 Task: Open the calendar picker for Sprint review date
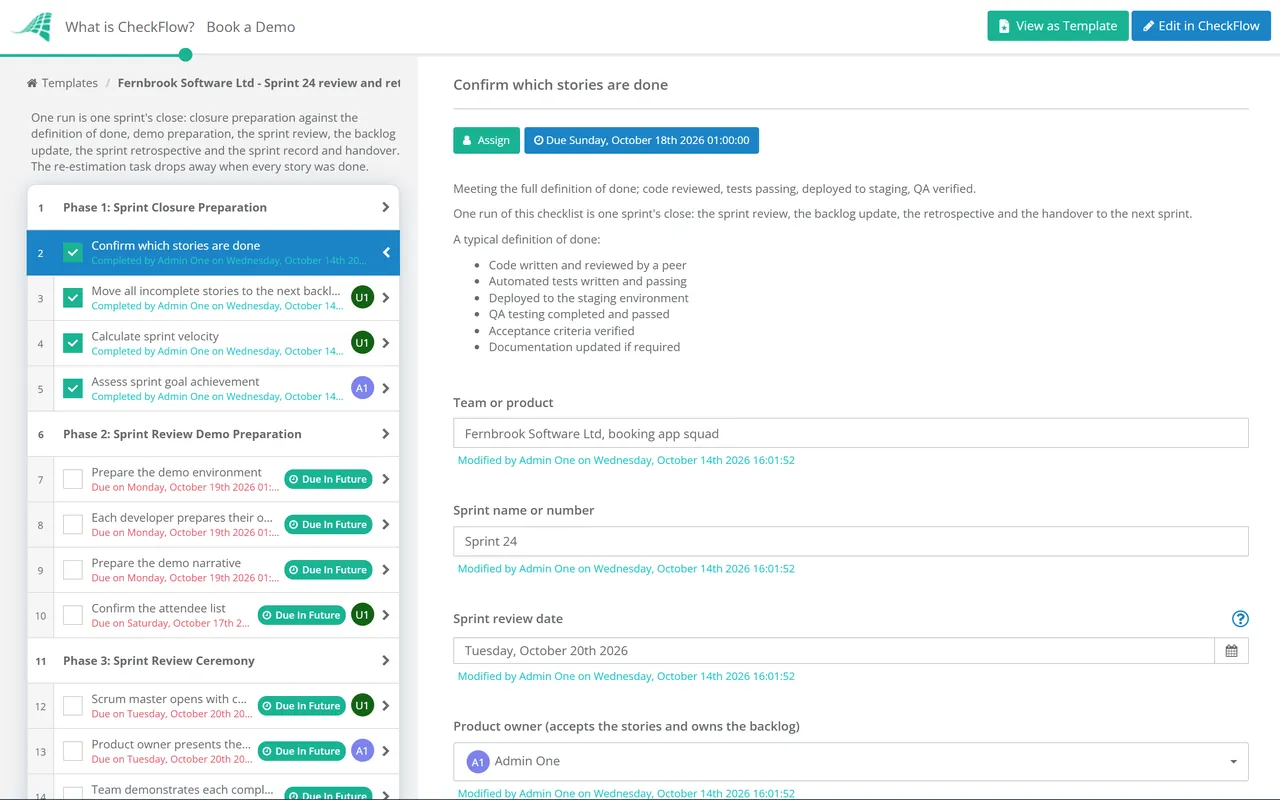[x=1231, y=651]
